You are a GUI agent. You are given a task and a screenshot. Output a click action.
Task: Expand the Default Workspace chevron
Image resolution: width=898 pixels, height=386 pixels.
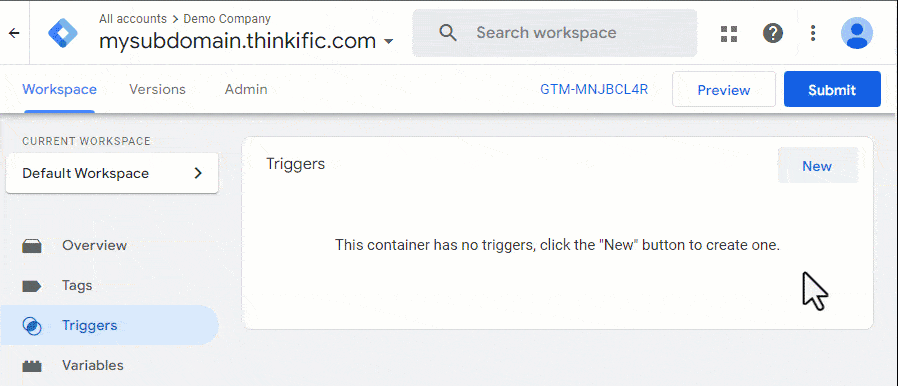[198, 174]
